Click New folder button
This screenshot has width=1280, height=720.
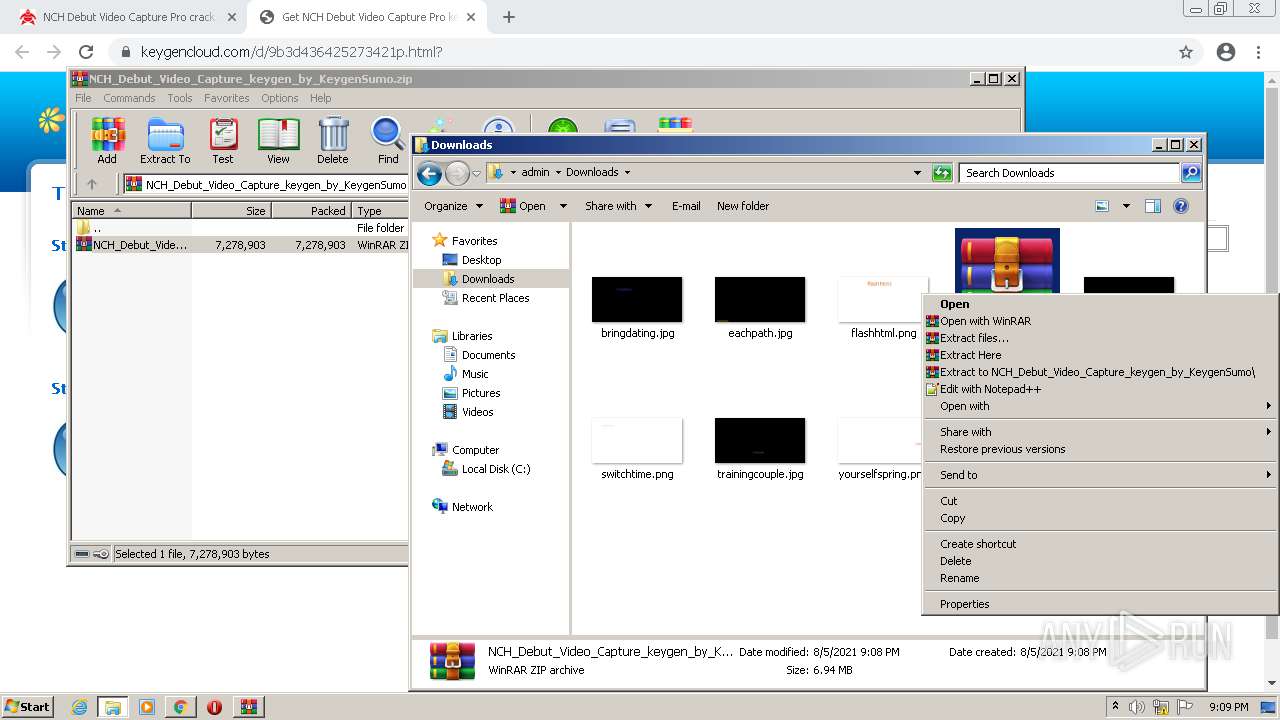tap(743, 206)
